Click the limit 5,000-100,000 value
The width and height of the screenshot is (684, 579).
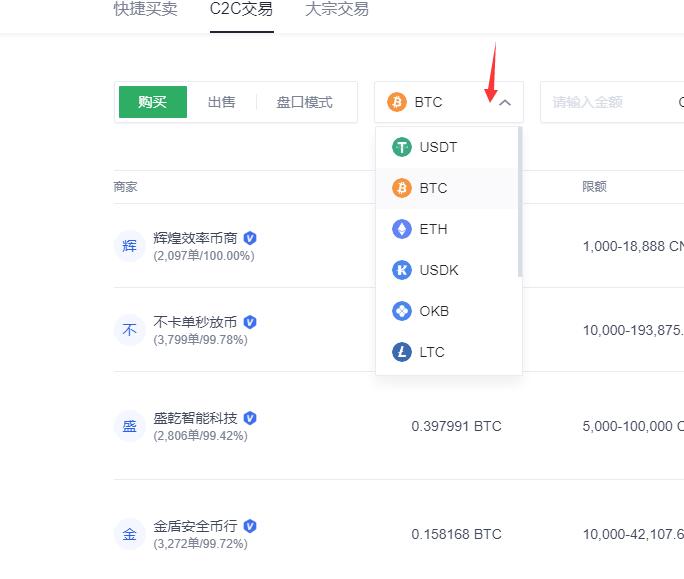[x=633, y=426]
